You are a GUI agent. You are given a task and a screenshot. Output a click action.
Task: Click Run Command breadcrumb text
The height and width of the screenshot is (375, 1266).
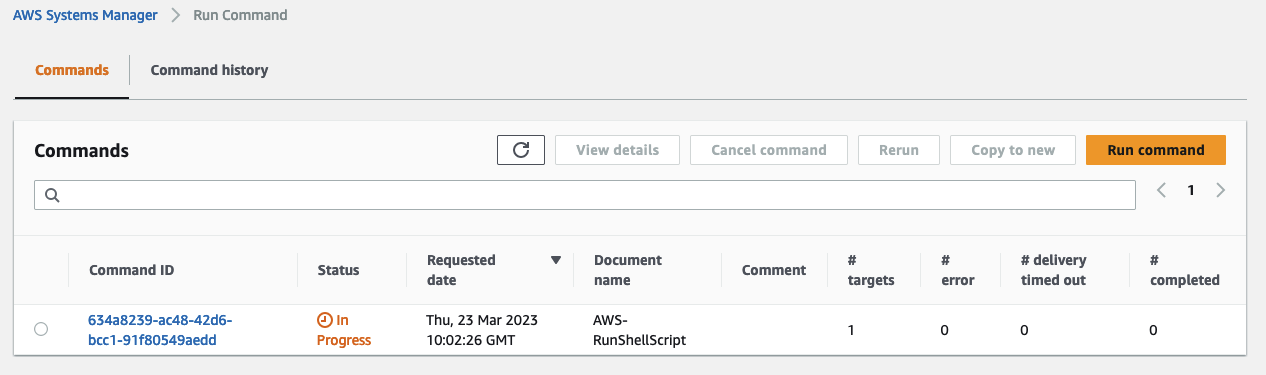click(240, 15)
